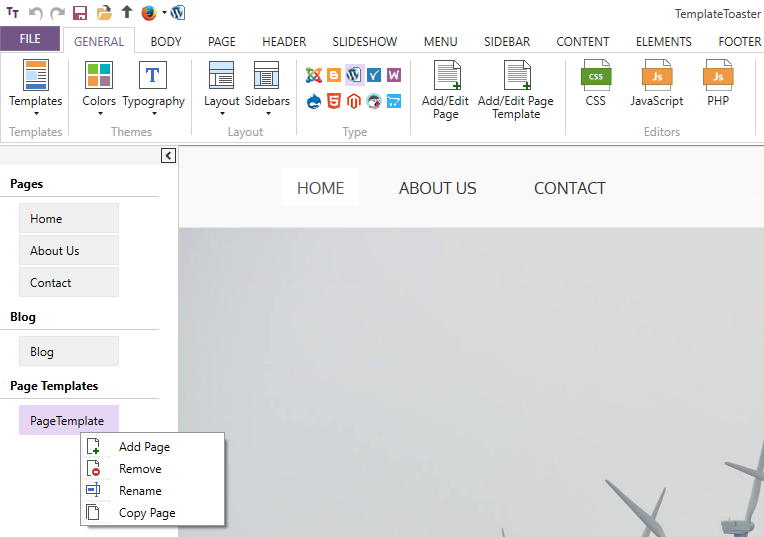
Task: Open the CSS editor
Action: coord(596,84)
